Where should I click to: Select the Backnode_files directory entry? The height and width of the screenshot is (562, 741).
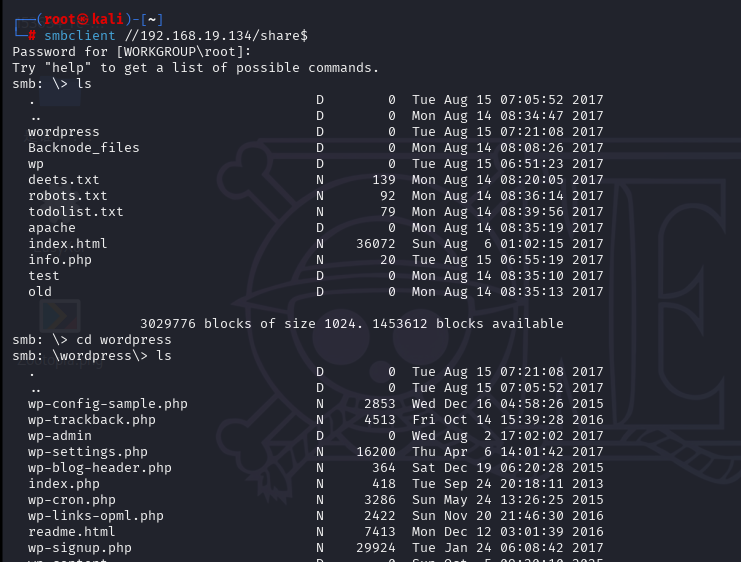point(83,147)
